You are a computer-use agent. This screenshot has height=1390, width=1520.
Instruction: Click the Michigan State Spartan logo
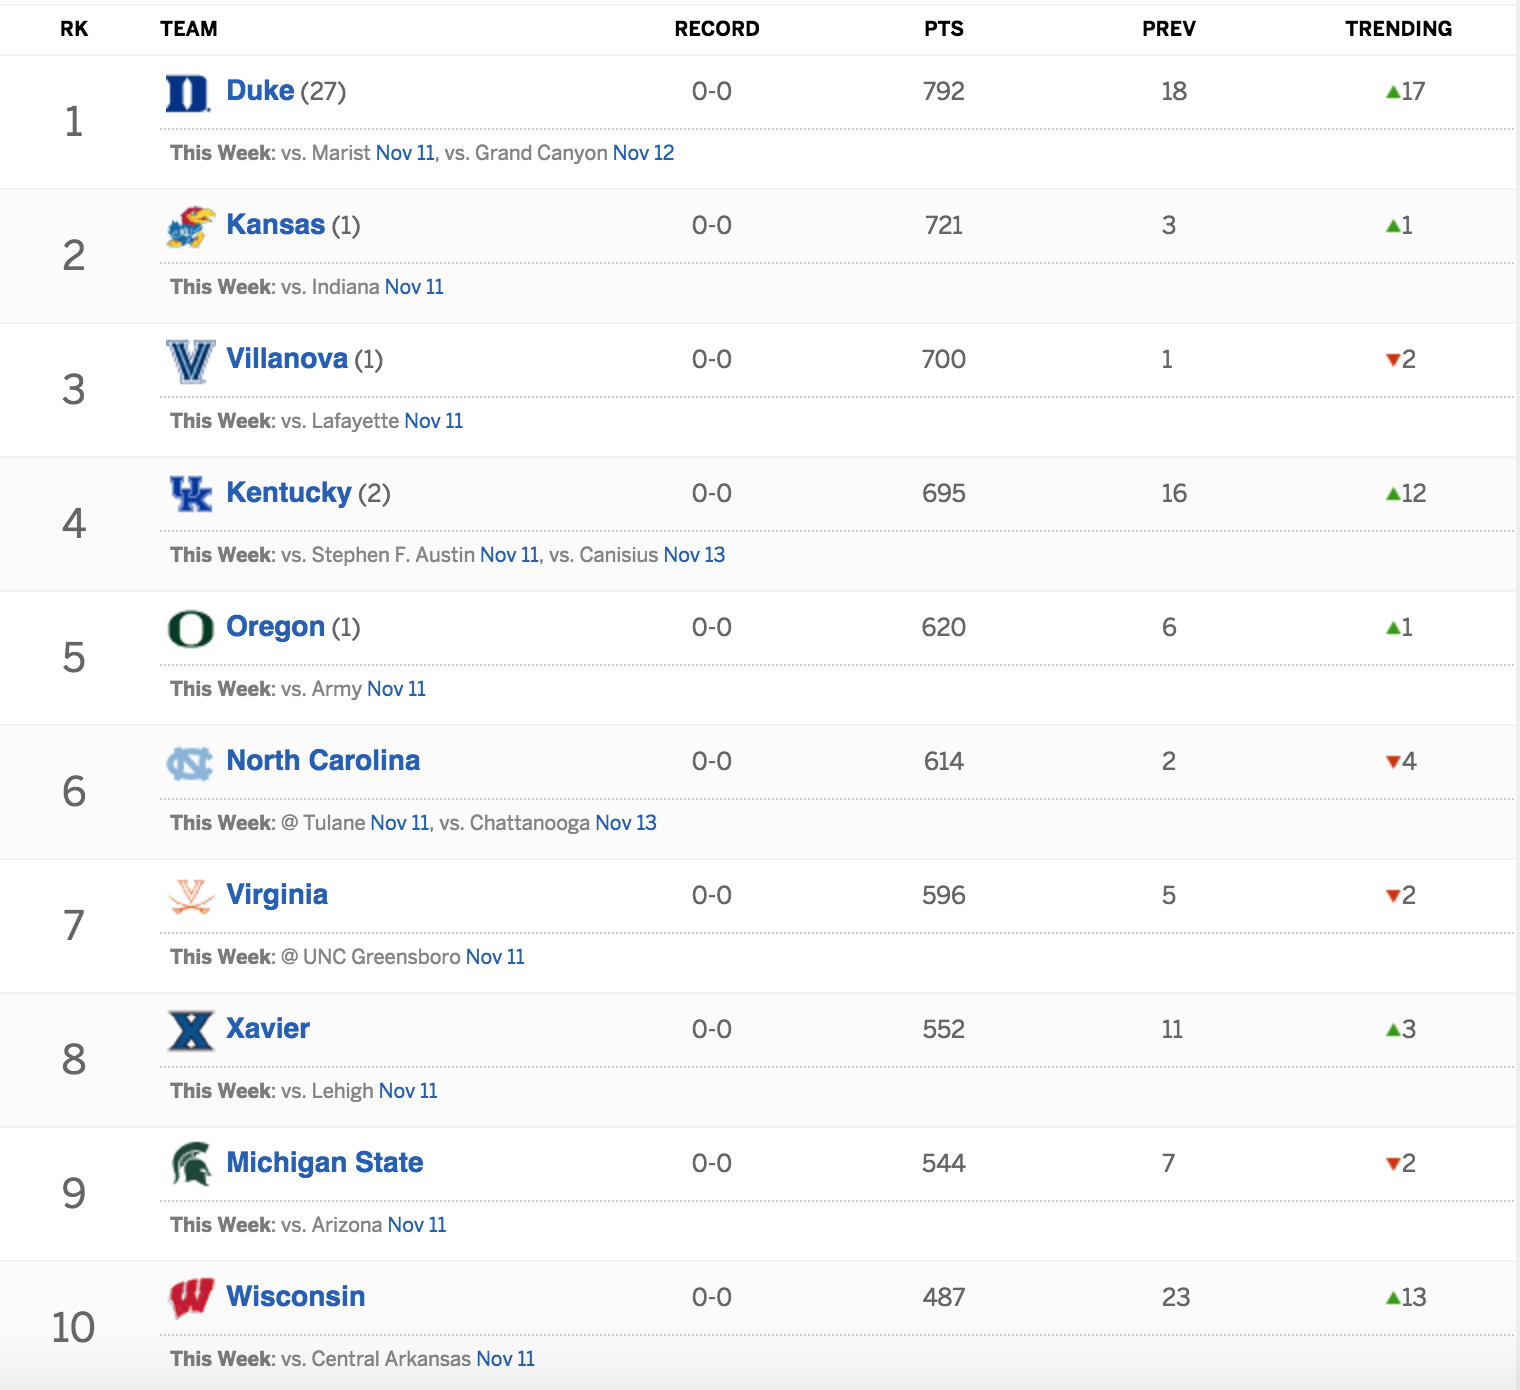tap(191, 1164)
